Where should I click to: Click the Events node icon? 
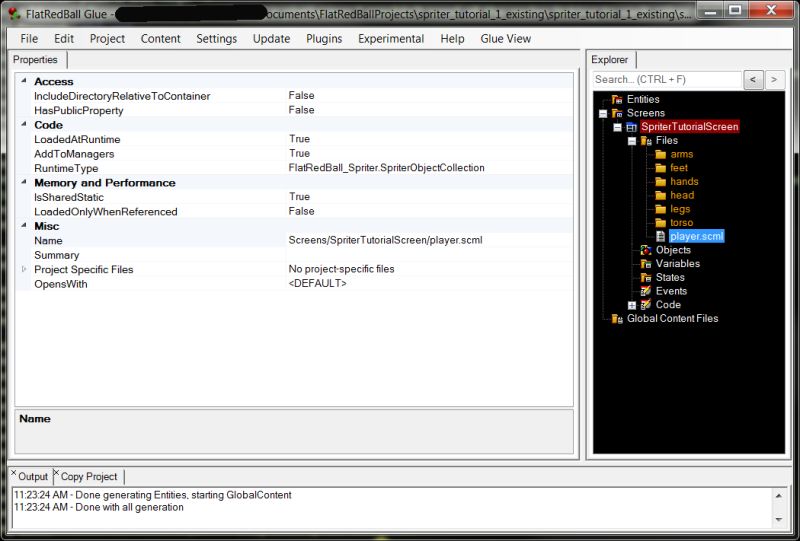[646, 291]
